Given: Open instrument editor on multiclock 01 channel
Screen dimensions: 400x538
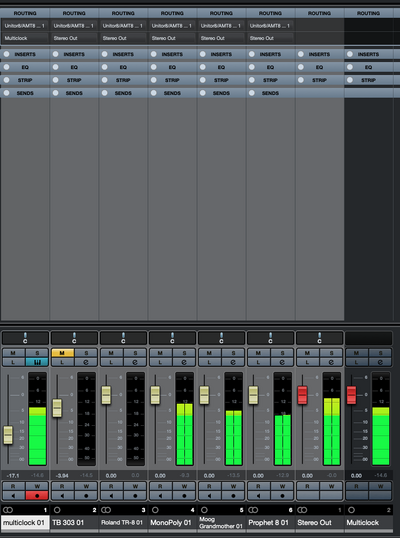Looking at the screenshot, I should [x=37, y=362].
